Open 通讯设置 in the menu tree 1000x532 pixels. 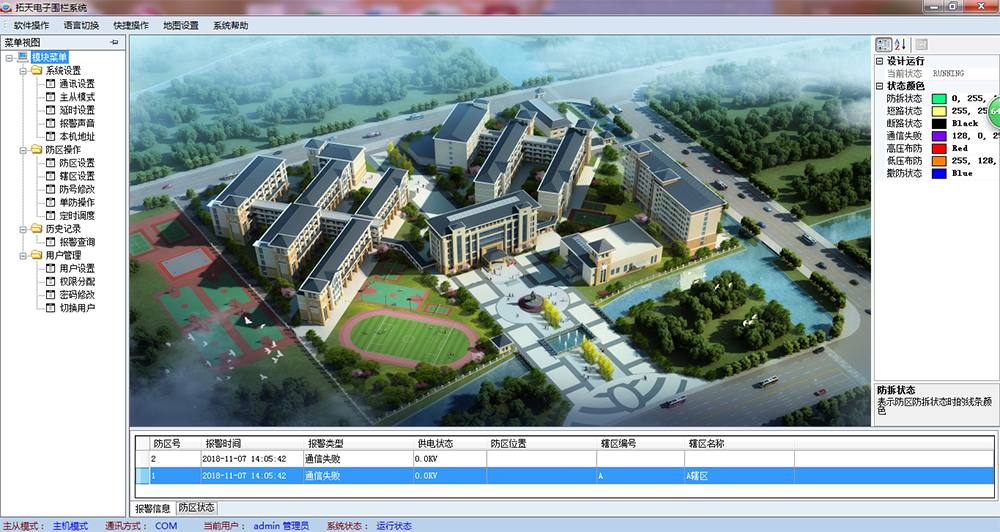[x=76, y=84]
